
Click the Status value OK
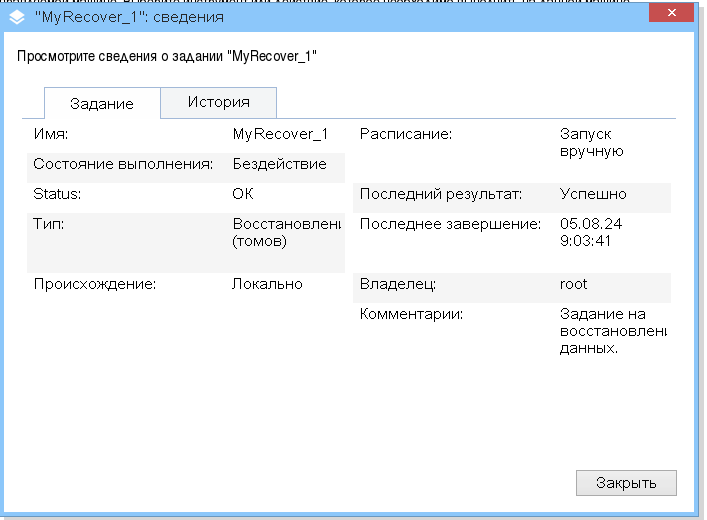tap(243, 194)
